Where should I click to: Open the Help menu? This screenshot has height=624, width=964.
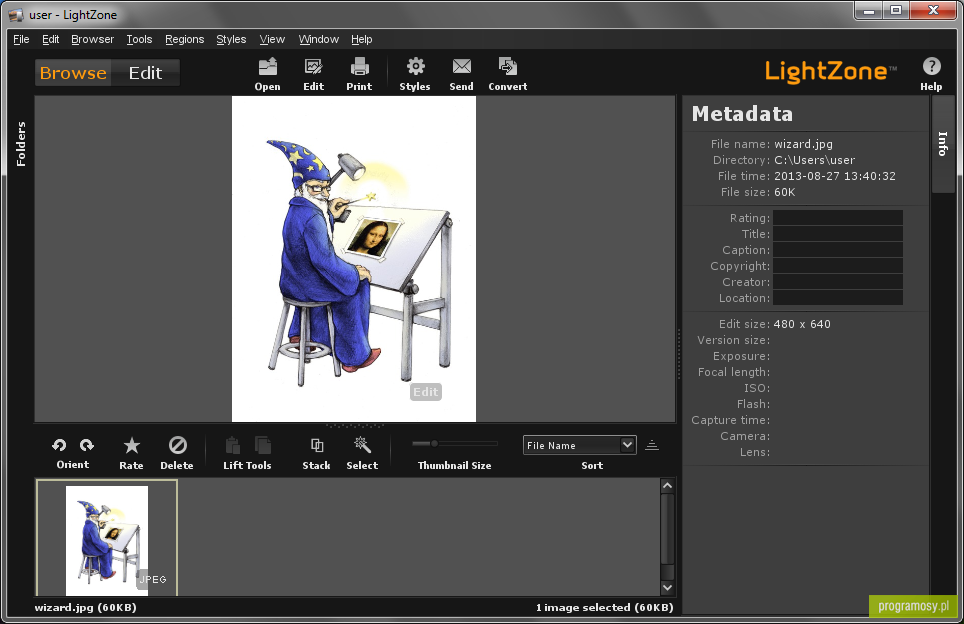(x=362, y=39)
